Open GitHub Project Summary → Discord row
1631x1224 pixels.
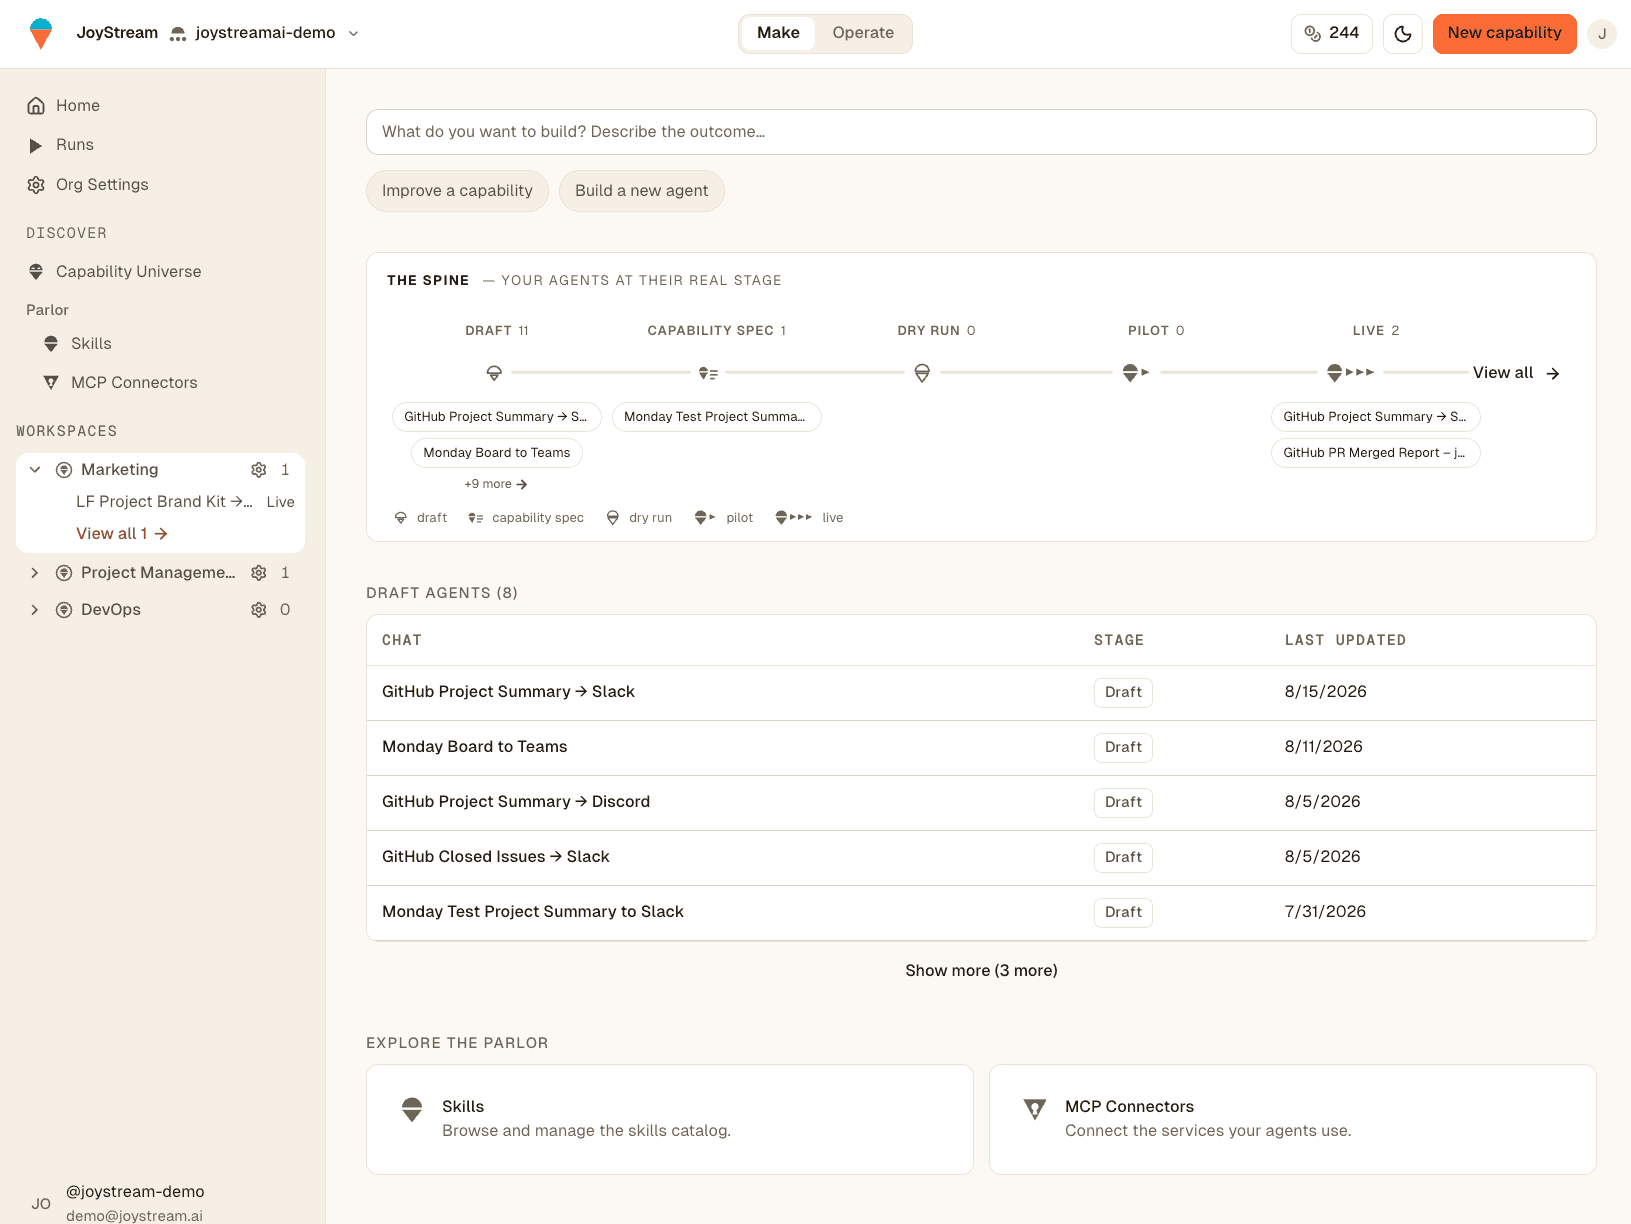pos(981,803)
